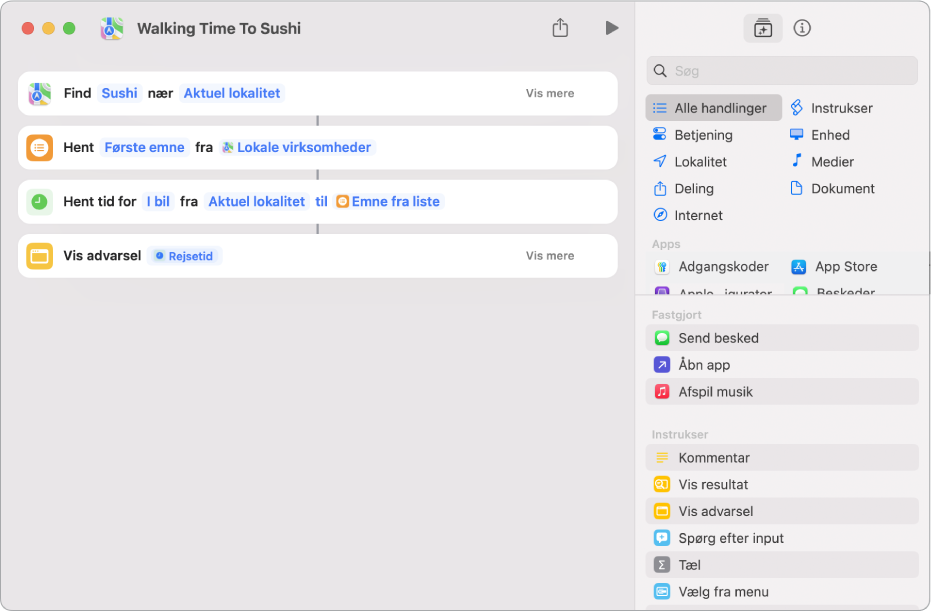Select the Send besked pinned action
The width and height of the screenshot is (931, 612).
point(781,338)
